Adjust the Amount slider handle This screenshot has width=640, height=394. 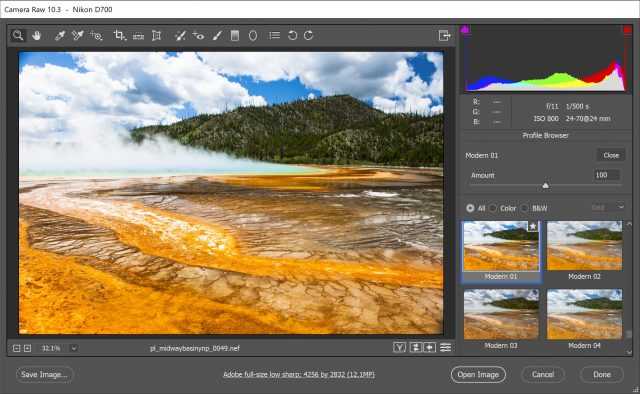(x=545, y=186)
